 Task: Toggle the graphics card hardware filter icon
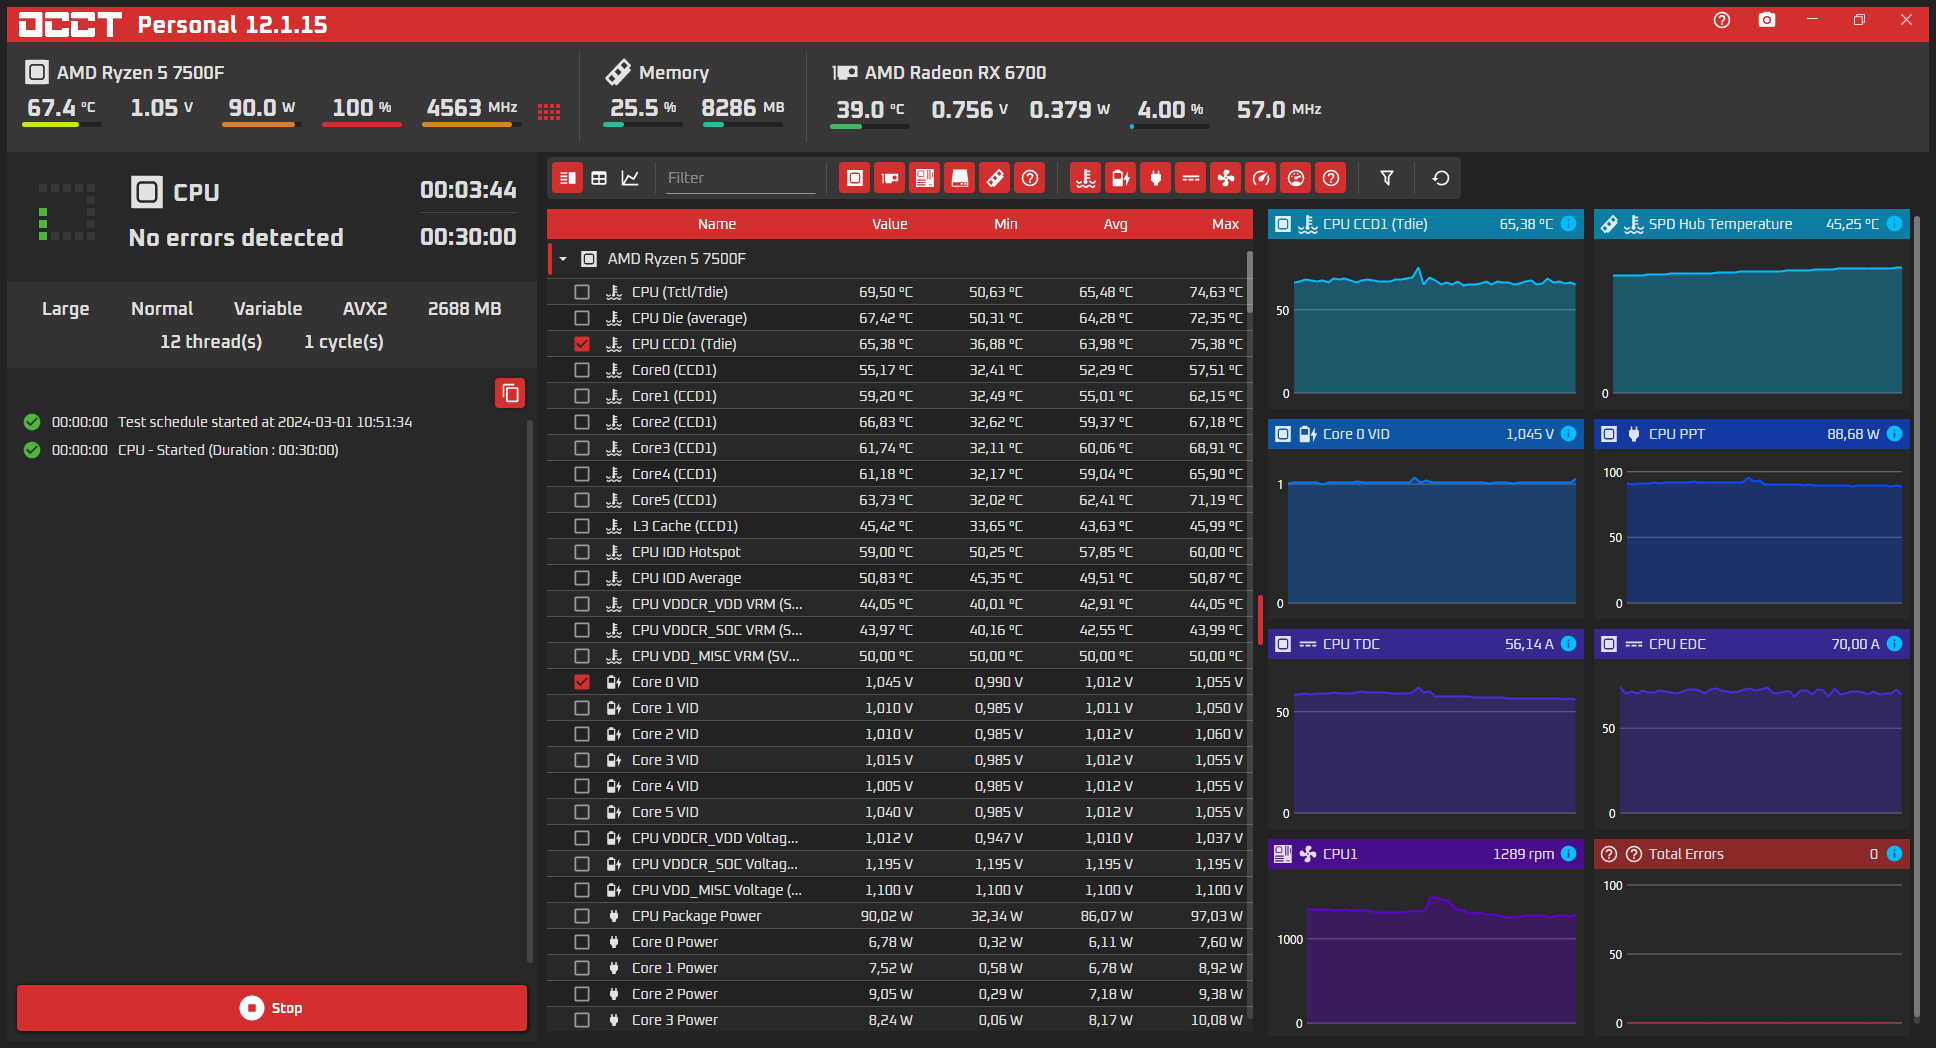pyautogui.click(x=889, y=178)
